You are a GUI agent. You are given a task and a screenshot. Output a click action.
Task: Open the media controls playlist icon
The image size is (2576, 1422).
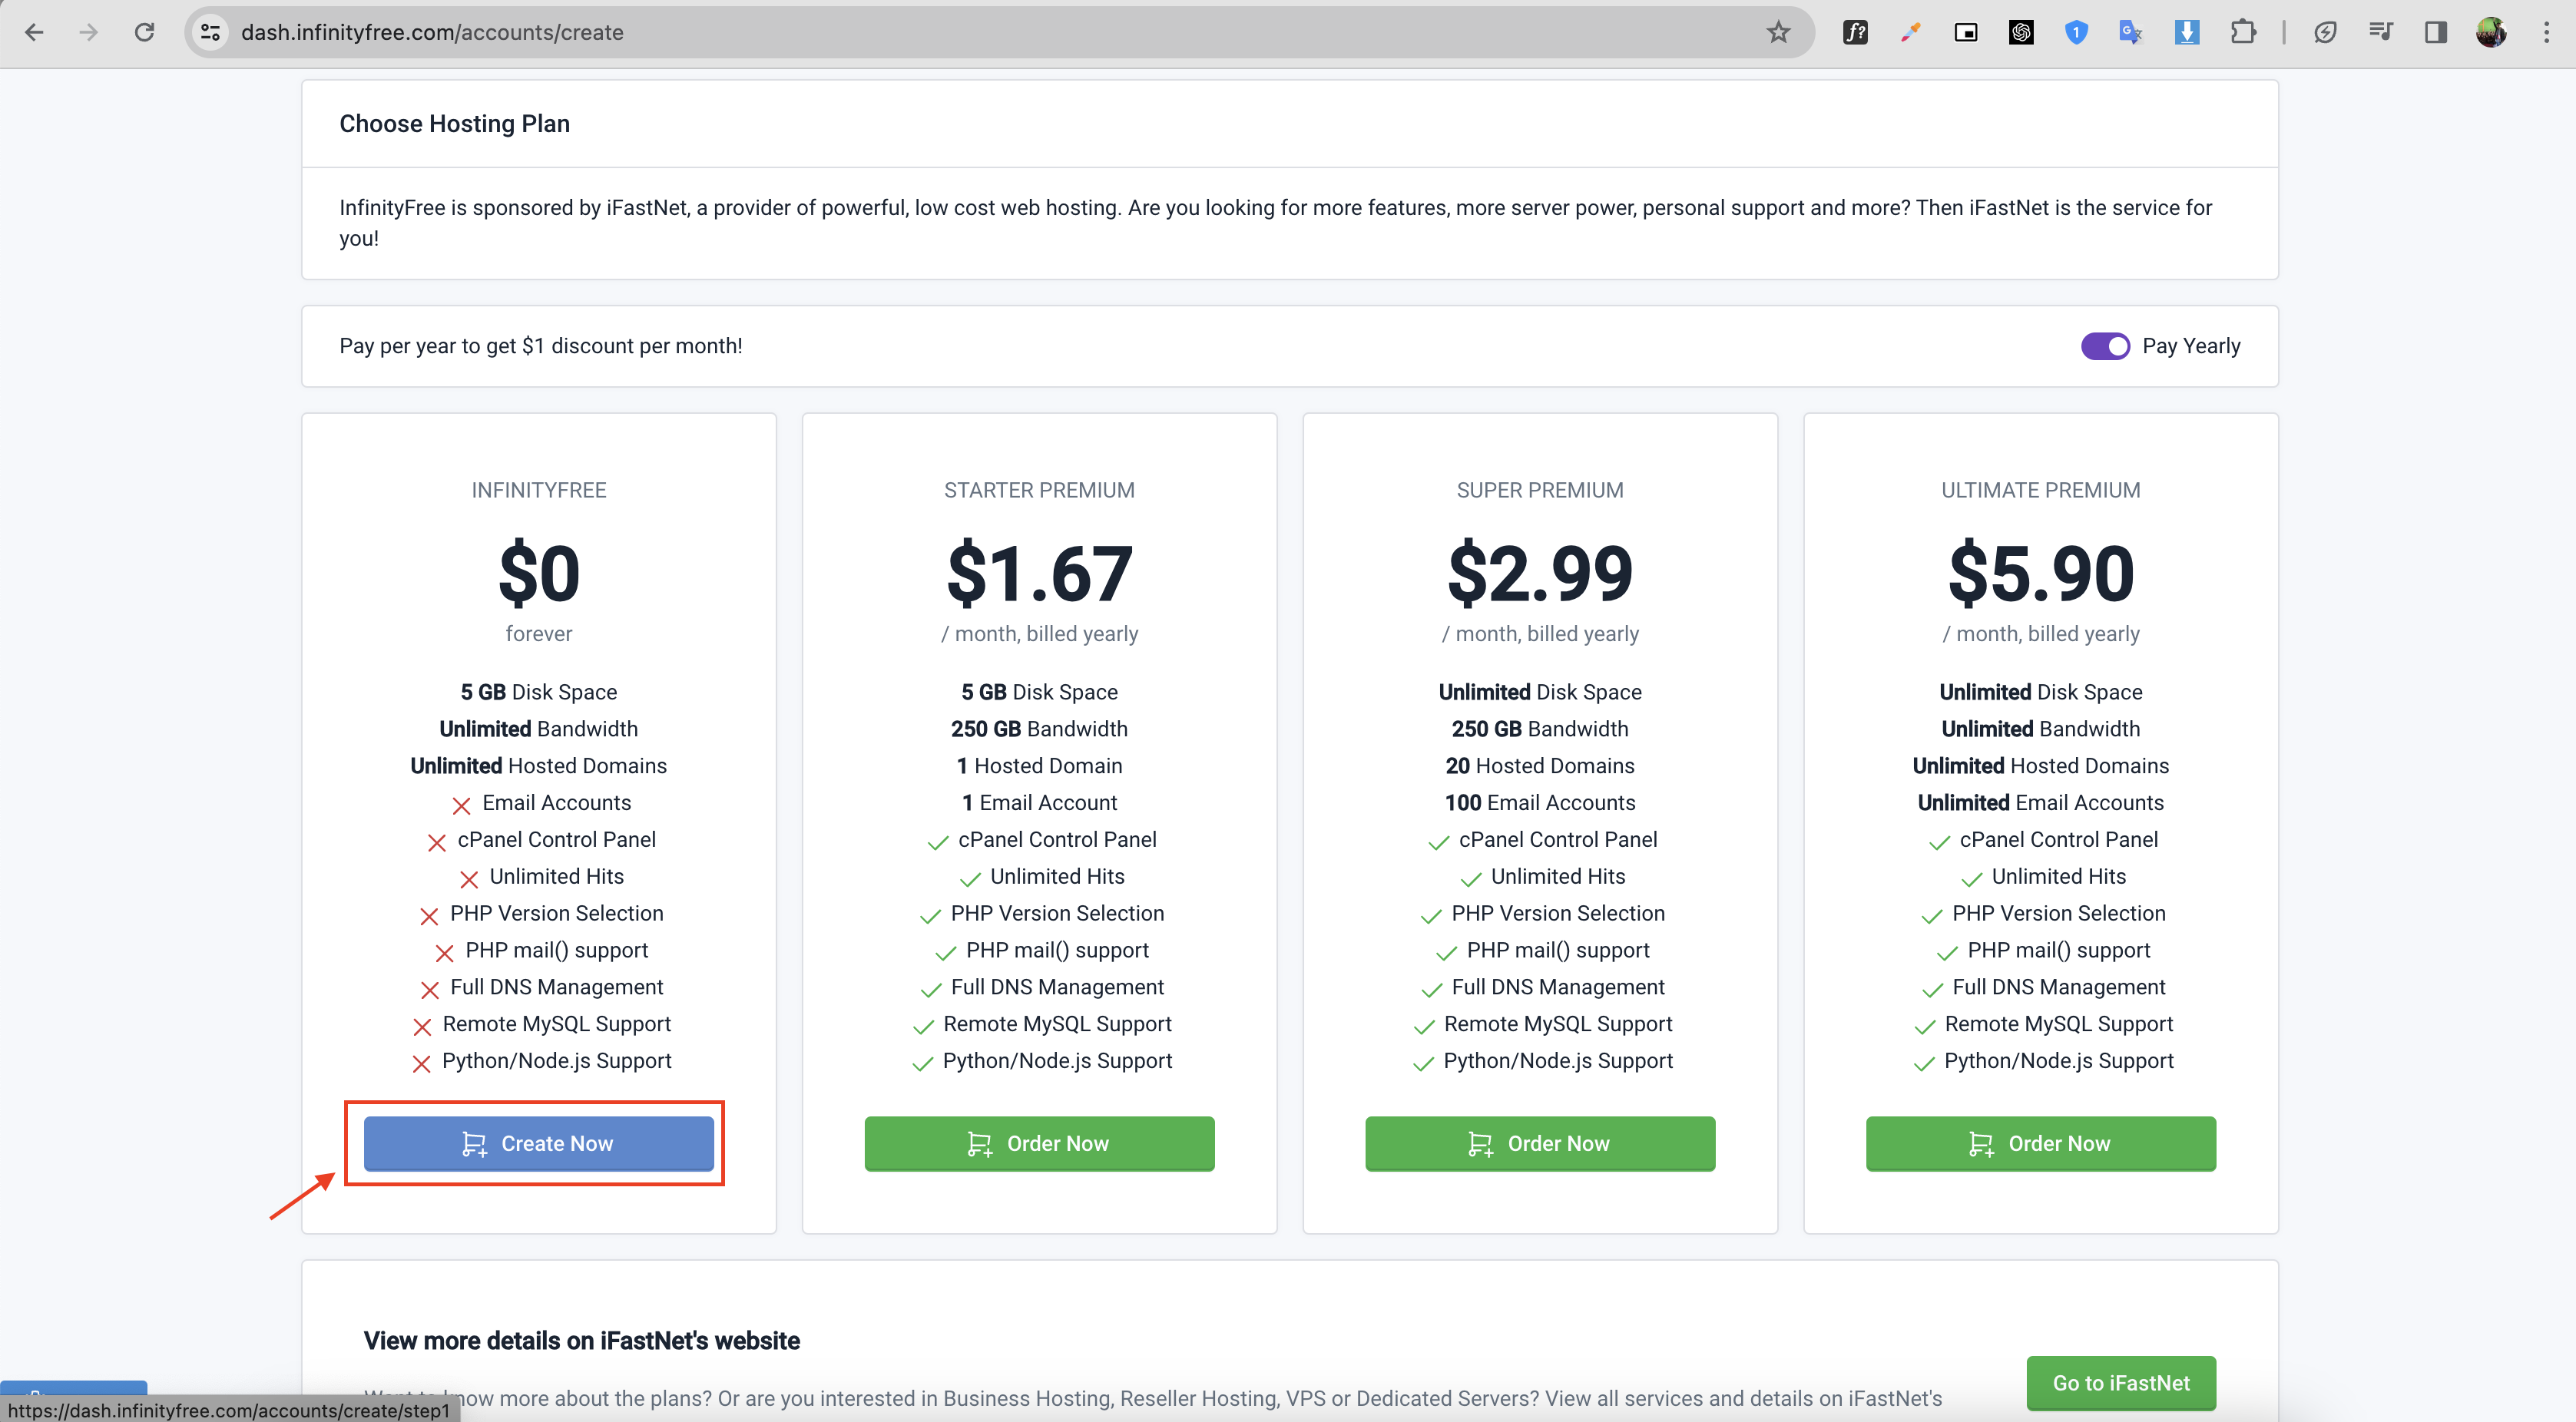[x=2381, y=32]
